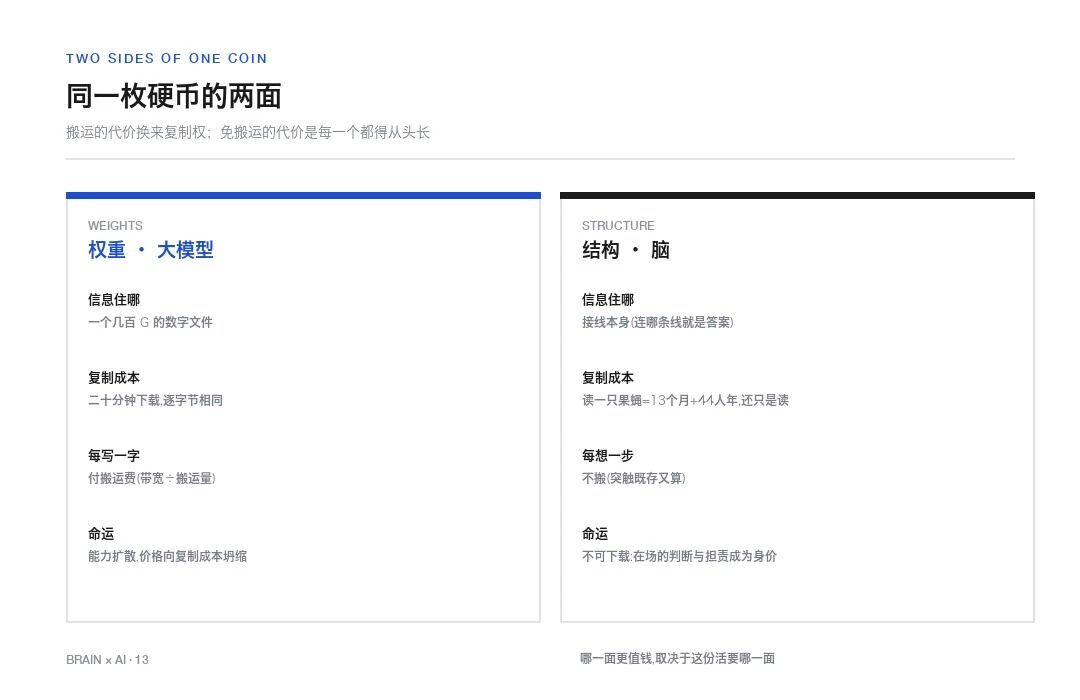1080x700 pixels.
Task: Select the text 付搬运费(带宽÷搬运量)
Action: 152,478
